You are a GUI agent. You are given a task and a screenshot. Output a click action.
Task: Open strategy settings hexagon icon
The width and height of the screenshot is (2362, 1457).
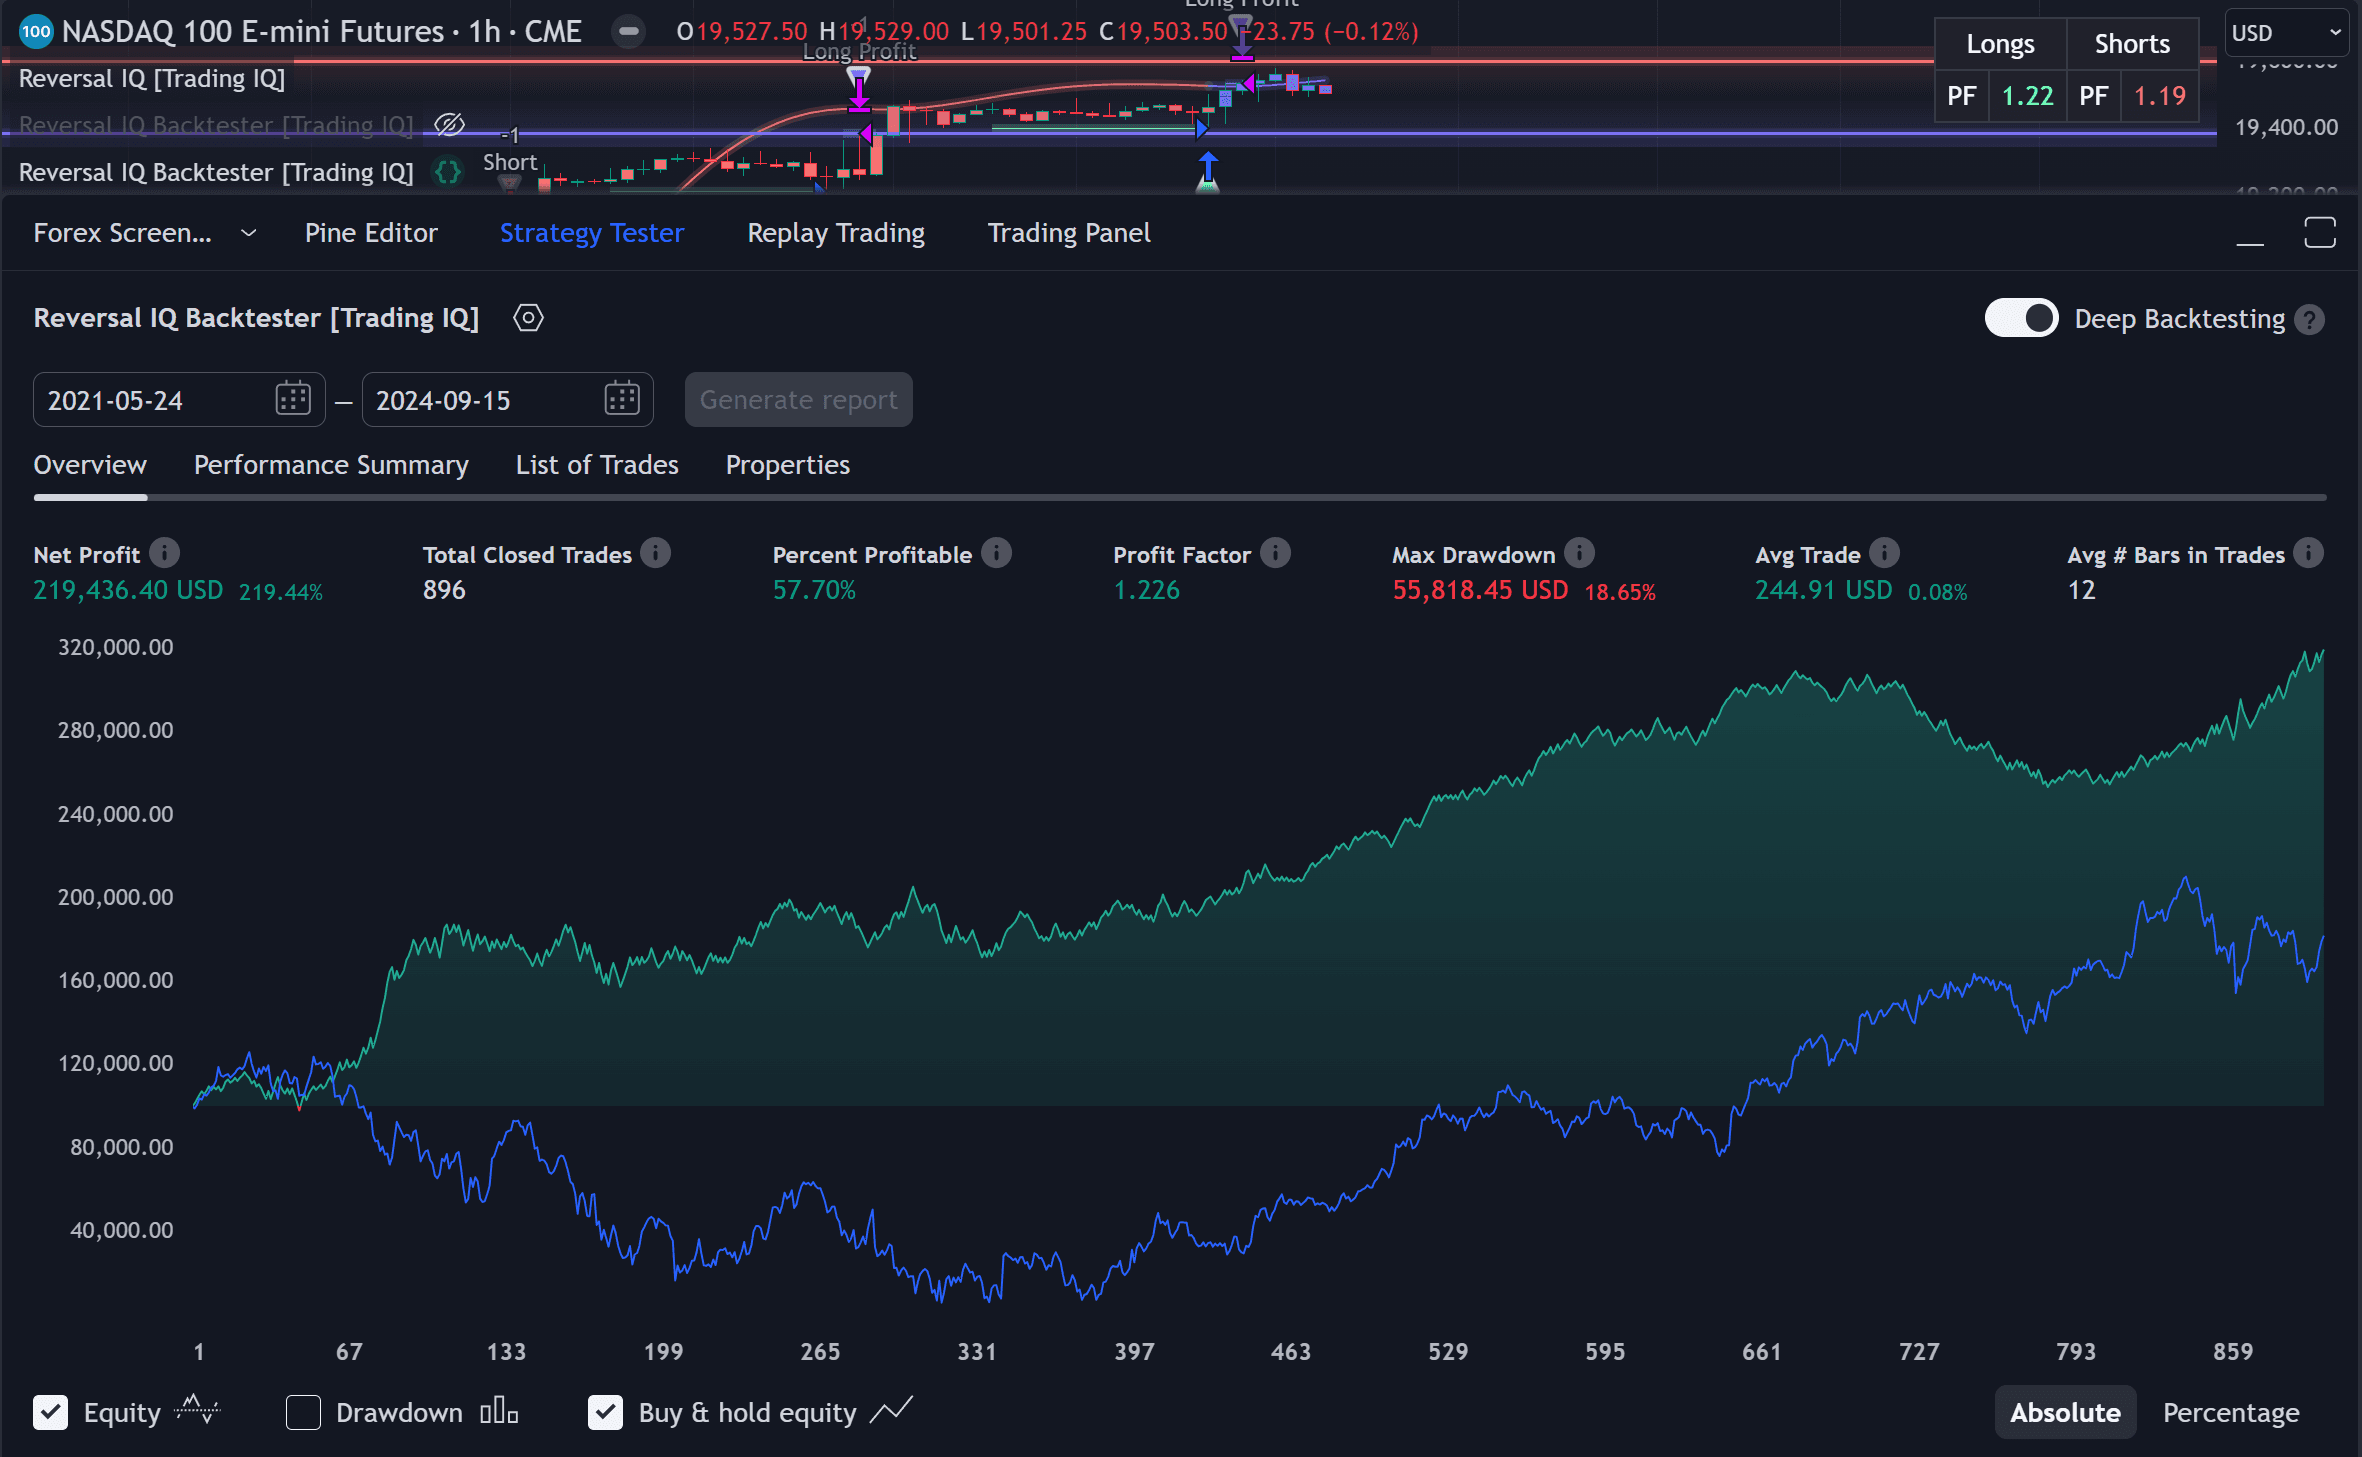click(528, 318)
